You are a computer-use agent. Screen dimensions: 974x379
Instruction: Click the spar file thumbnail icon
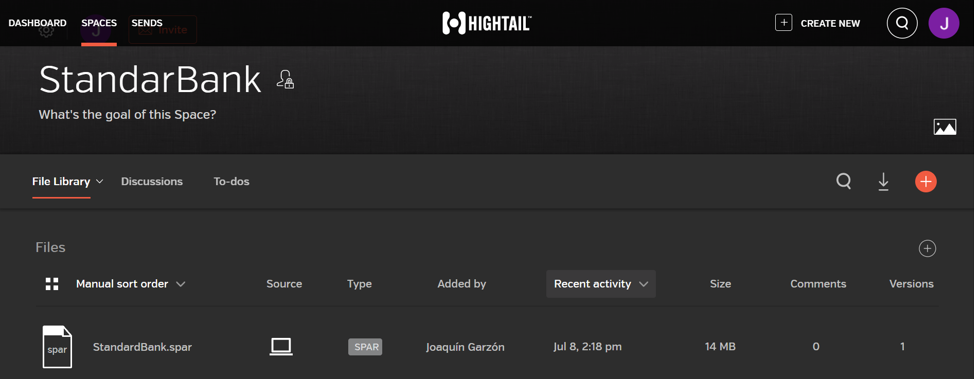pyautogui.click(x=57, y=347)
